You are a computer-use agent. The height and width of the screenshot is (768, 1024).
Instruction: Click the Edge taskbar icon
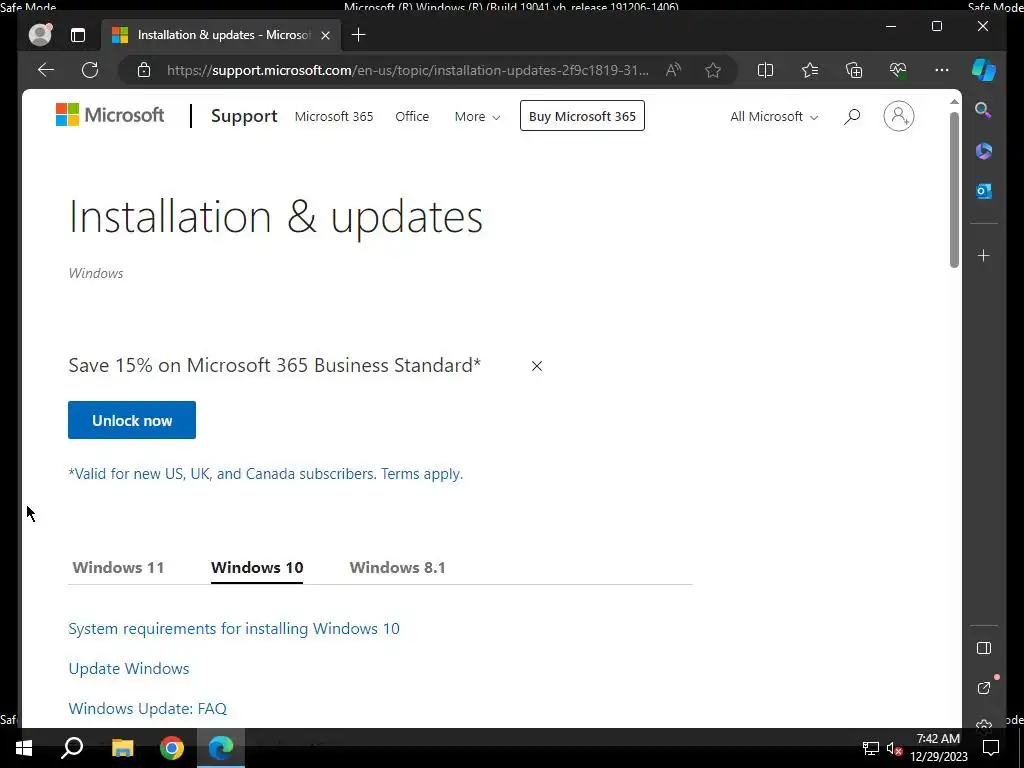tap(221, 748)
